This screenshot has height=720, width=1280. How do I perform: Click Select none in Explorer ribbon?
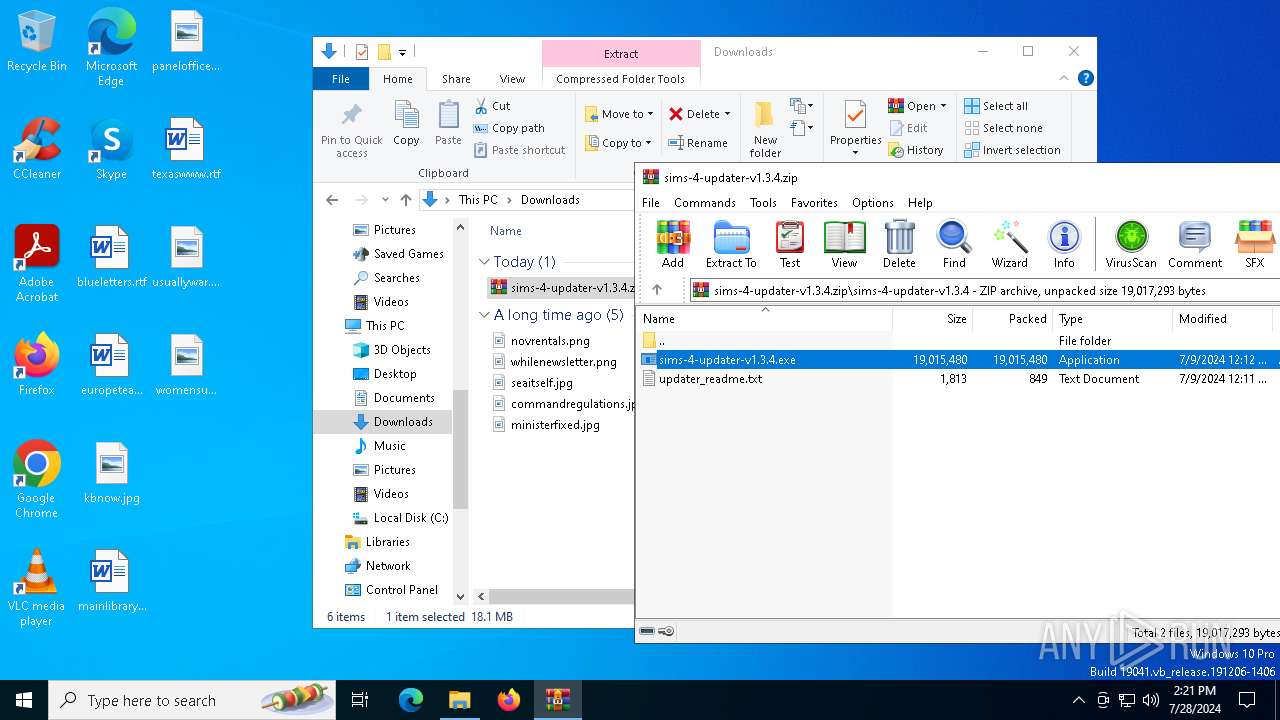point(1003,128)
